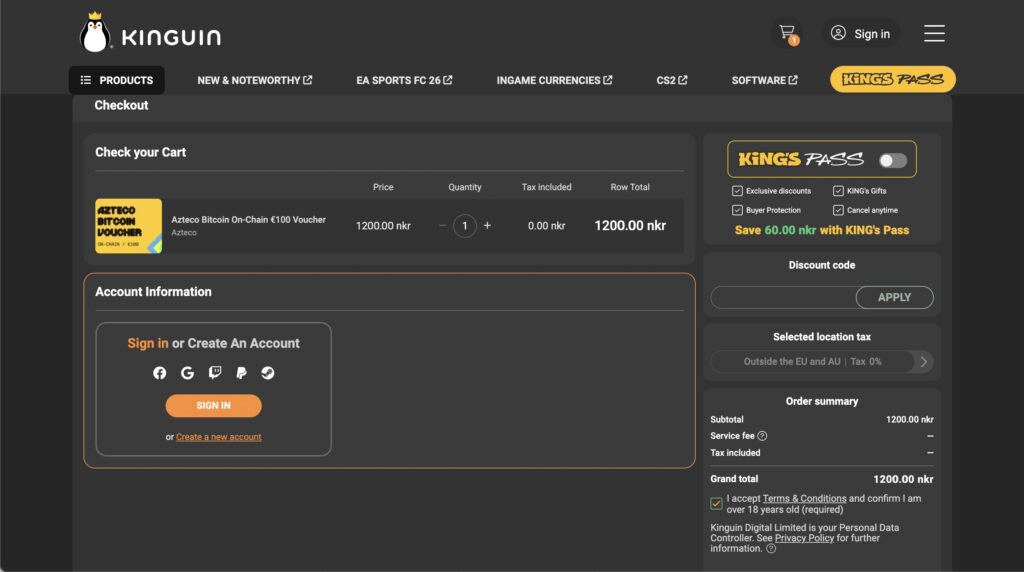Sign in with Google icon
Image resolution: width=1024 pixels, height=572 pixels.
[187, 373]
